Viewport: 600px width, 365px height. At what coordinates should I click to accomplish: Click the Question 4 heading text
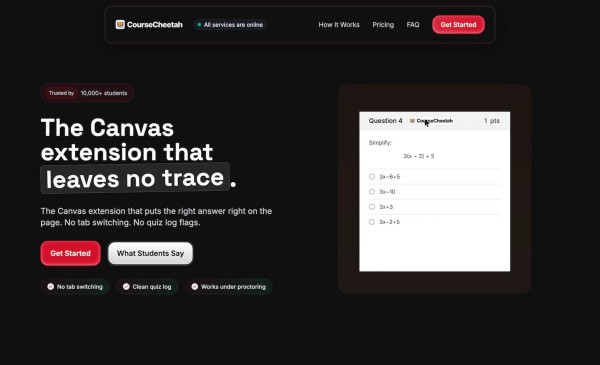385,121
